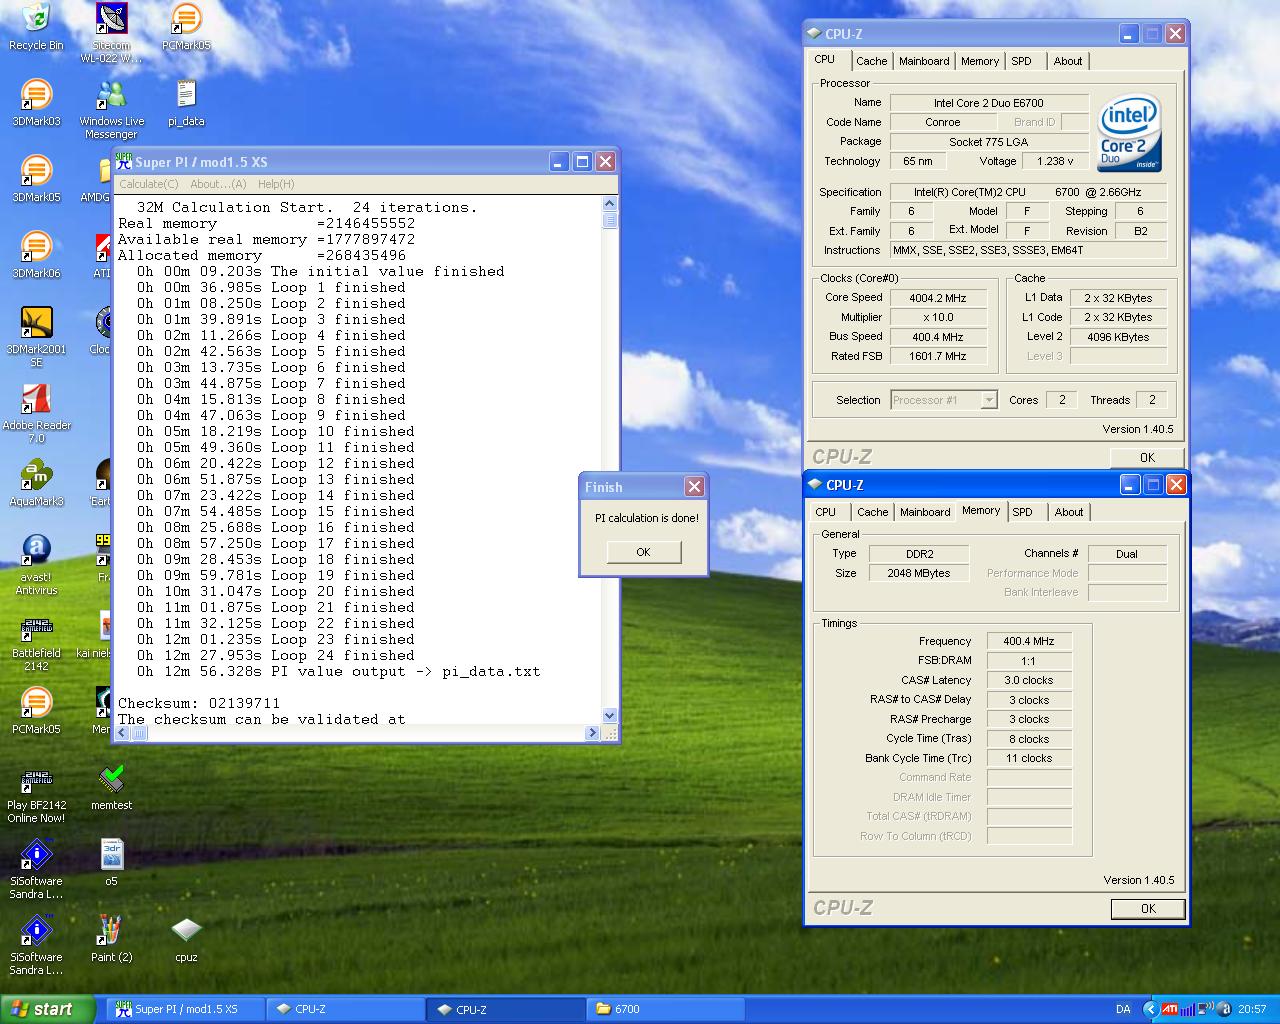The image size is (1280, 1024).
Task: Click the CAS# Latency 3.0 clocks value
Action: tap(1028, 680)
